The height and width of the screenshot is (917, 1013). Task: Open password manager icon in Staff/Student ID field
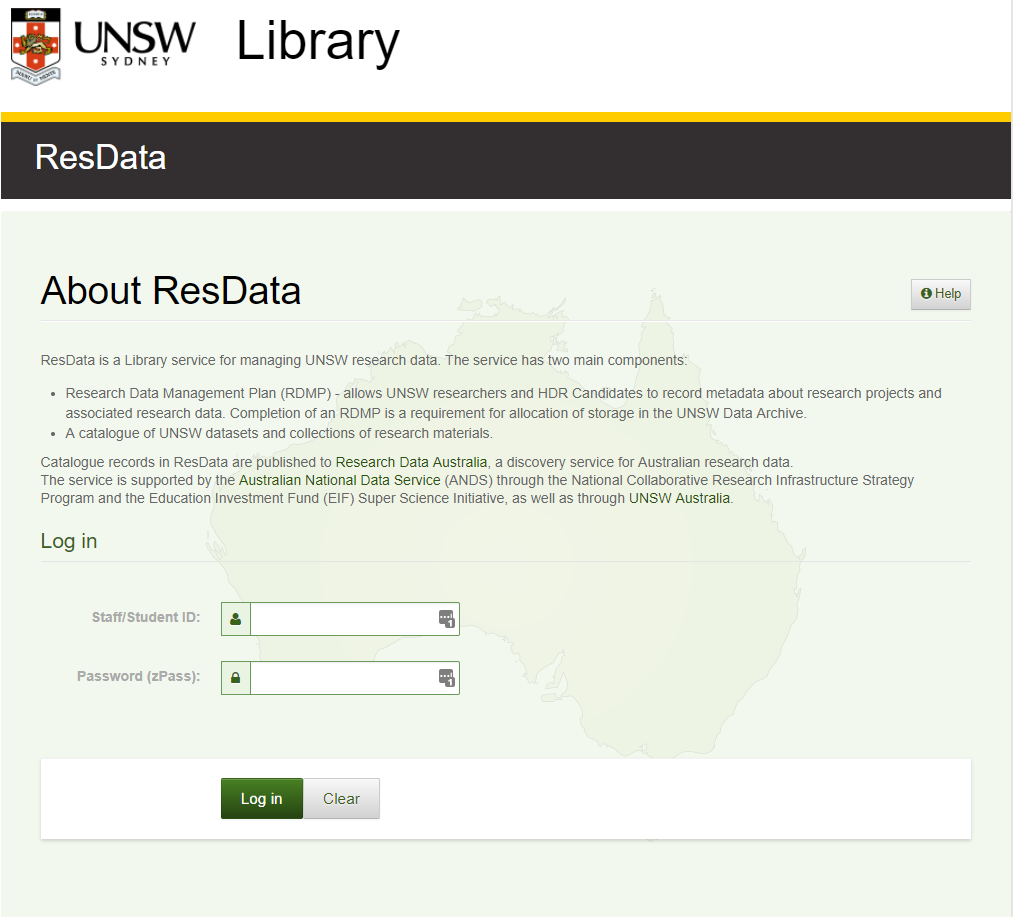click(446, 619)
